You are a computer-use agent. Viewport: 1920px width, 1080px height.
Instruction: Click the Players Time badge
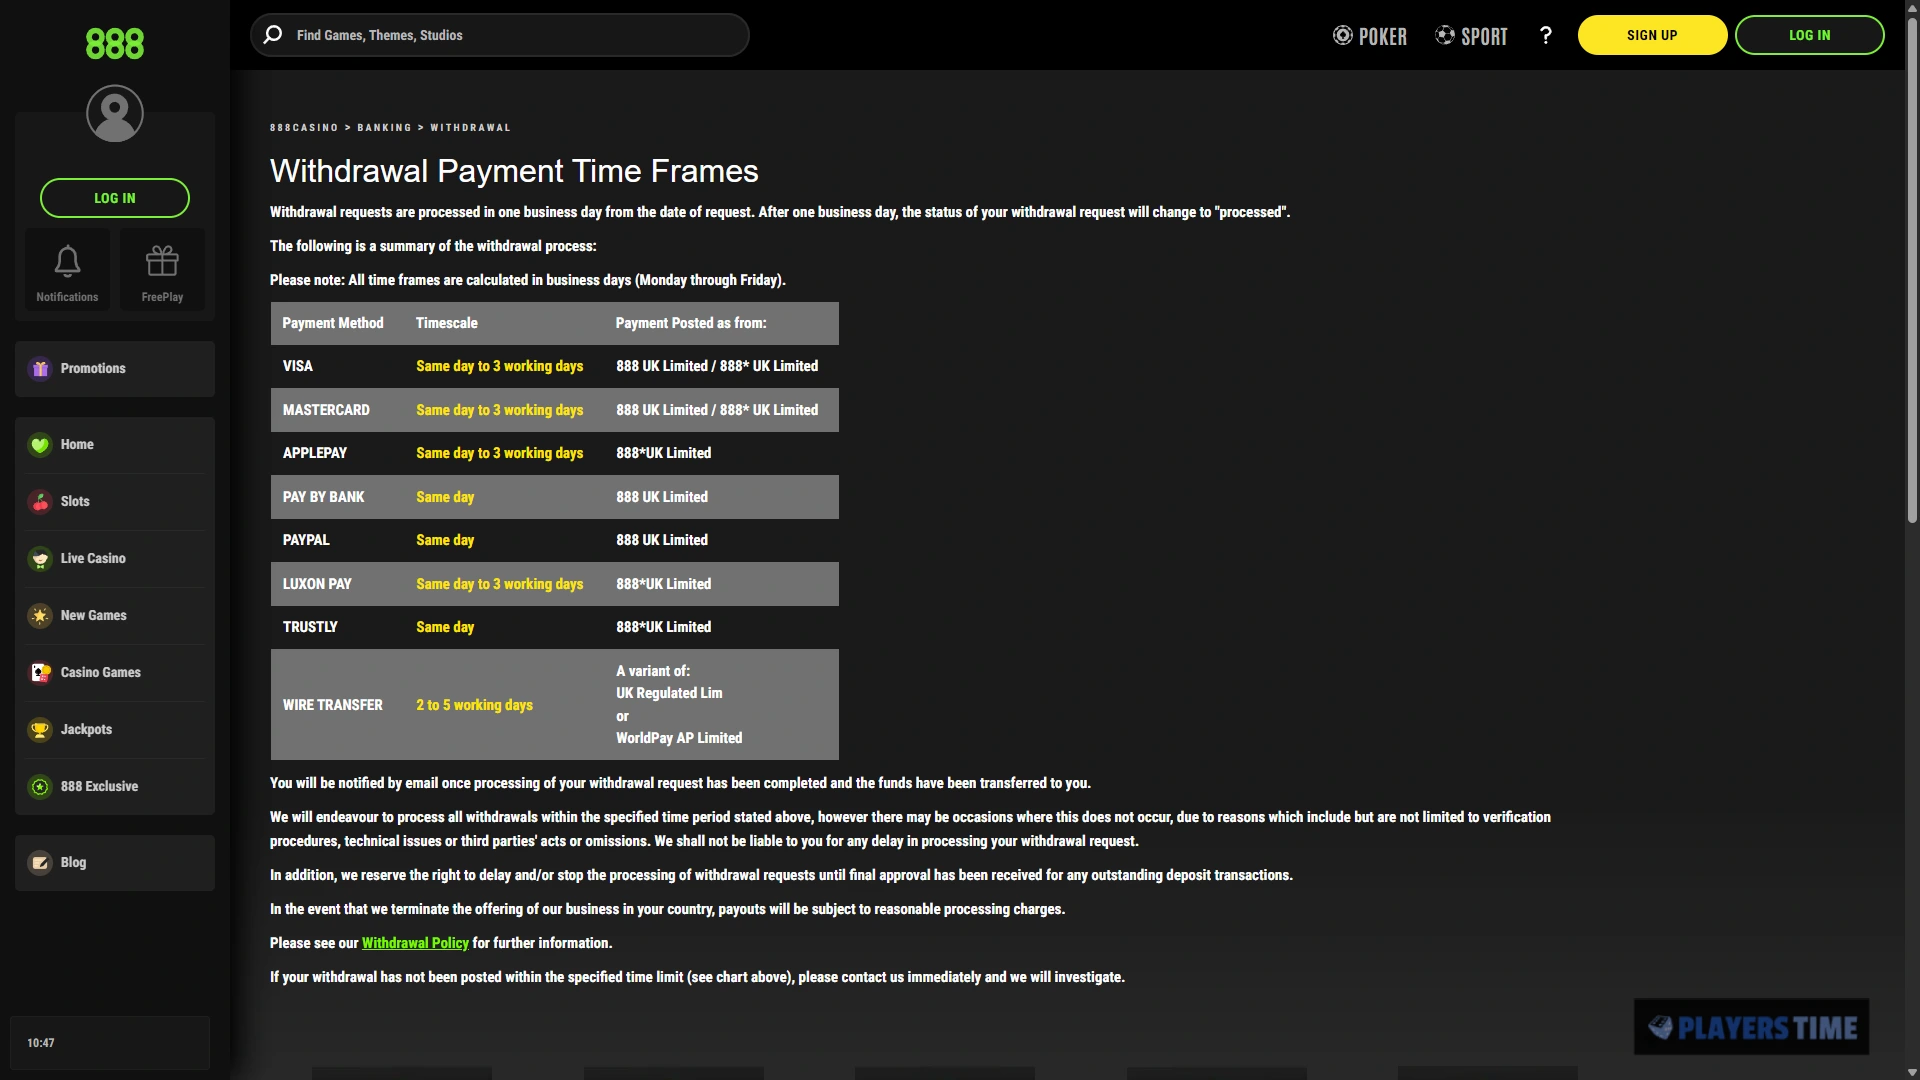coord(1752,1027)
